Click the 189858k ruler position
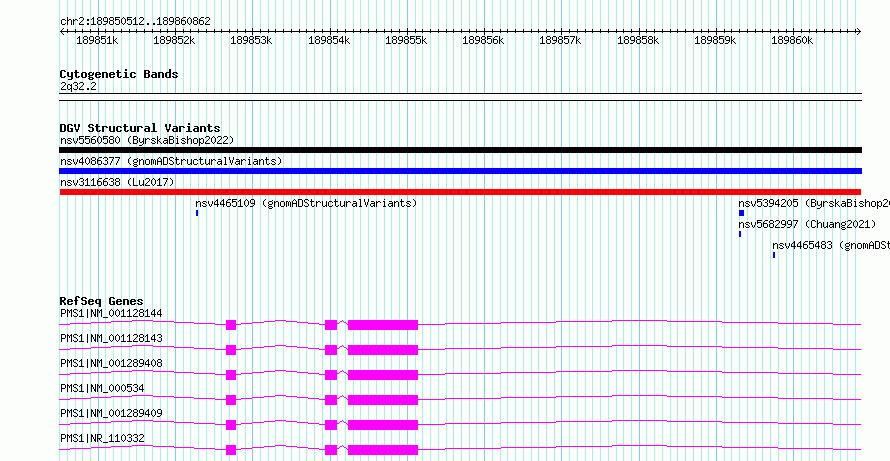 tap(638, 40)
